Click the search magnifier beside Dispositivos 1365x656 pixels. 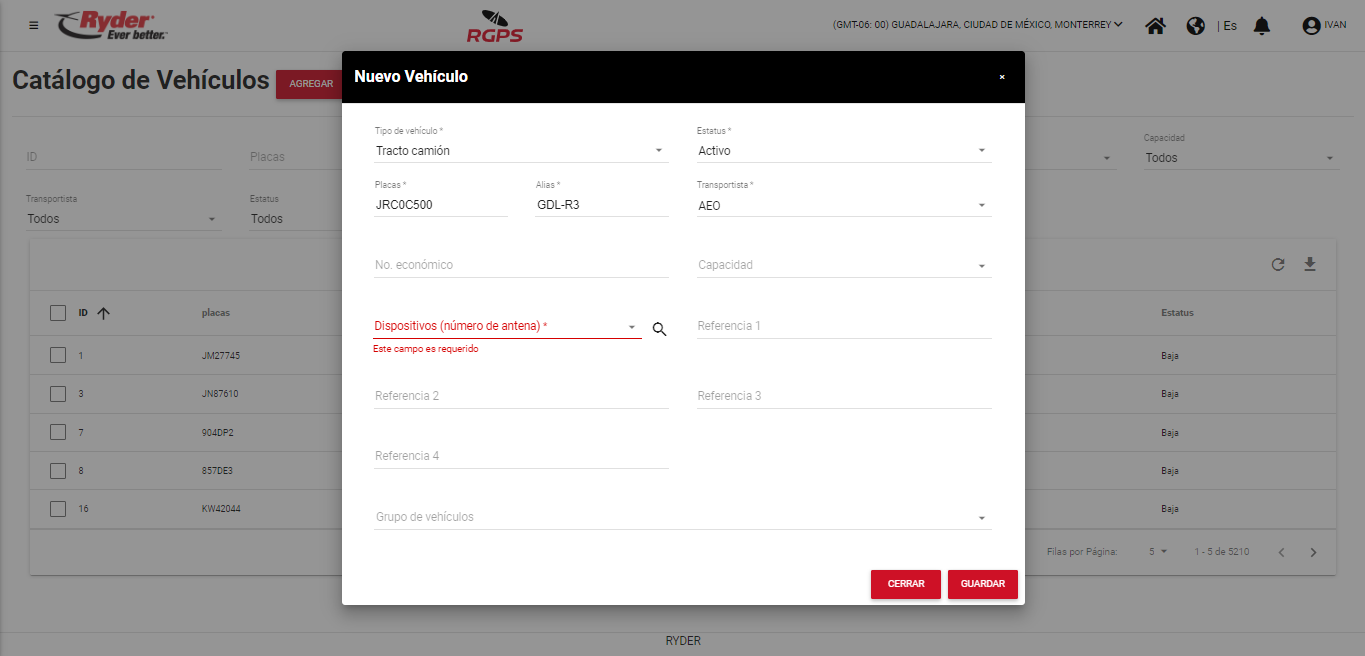click(x=659, y=328)
